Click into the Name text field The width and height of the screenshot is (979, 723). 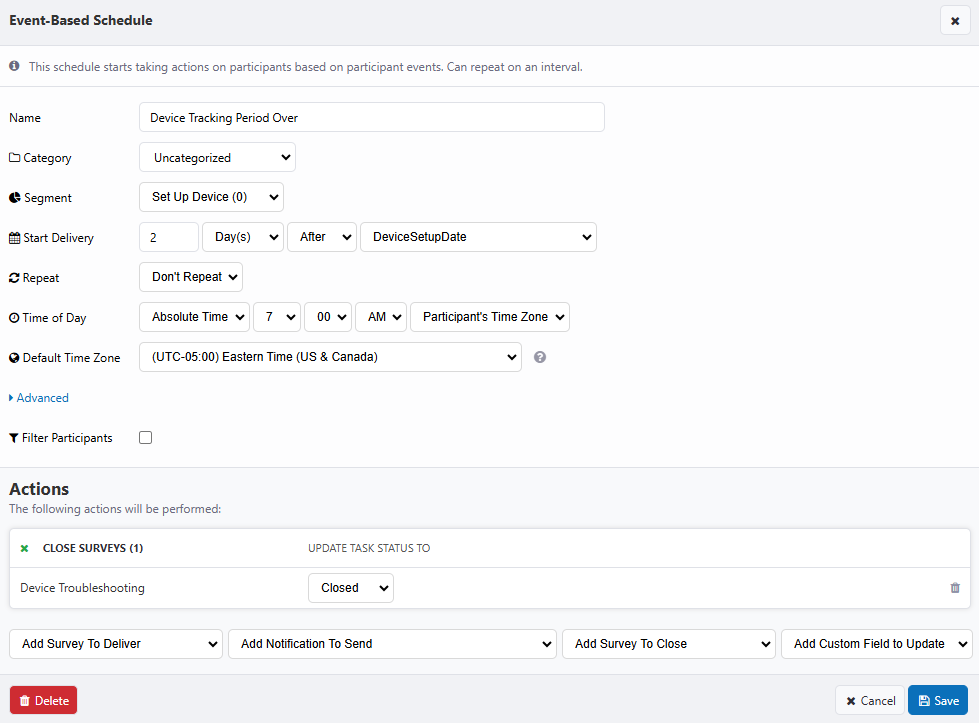click(x=371, y=117)
